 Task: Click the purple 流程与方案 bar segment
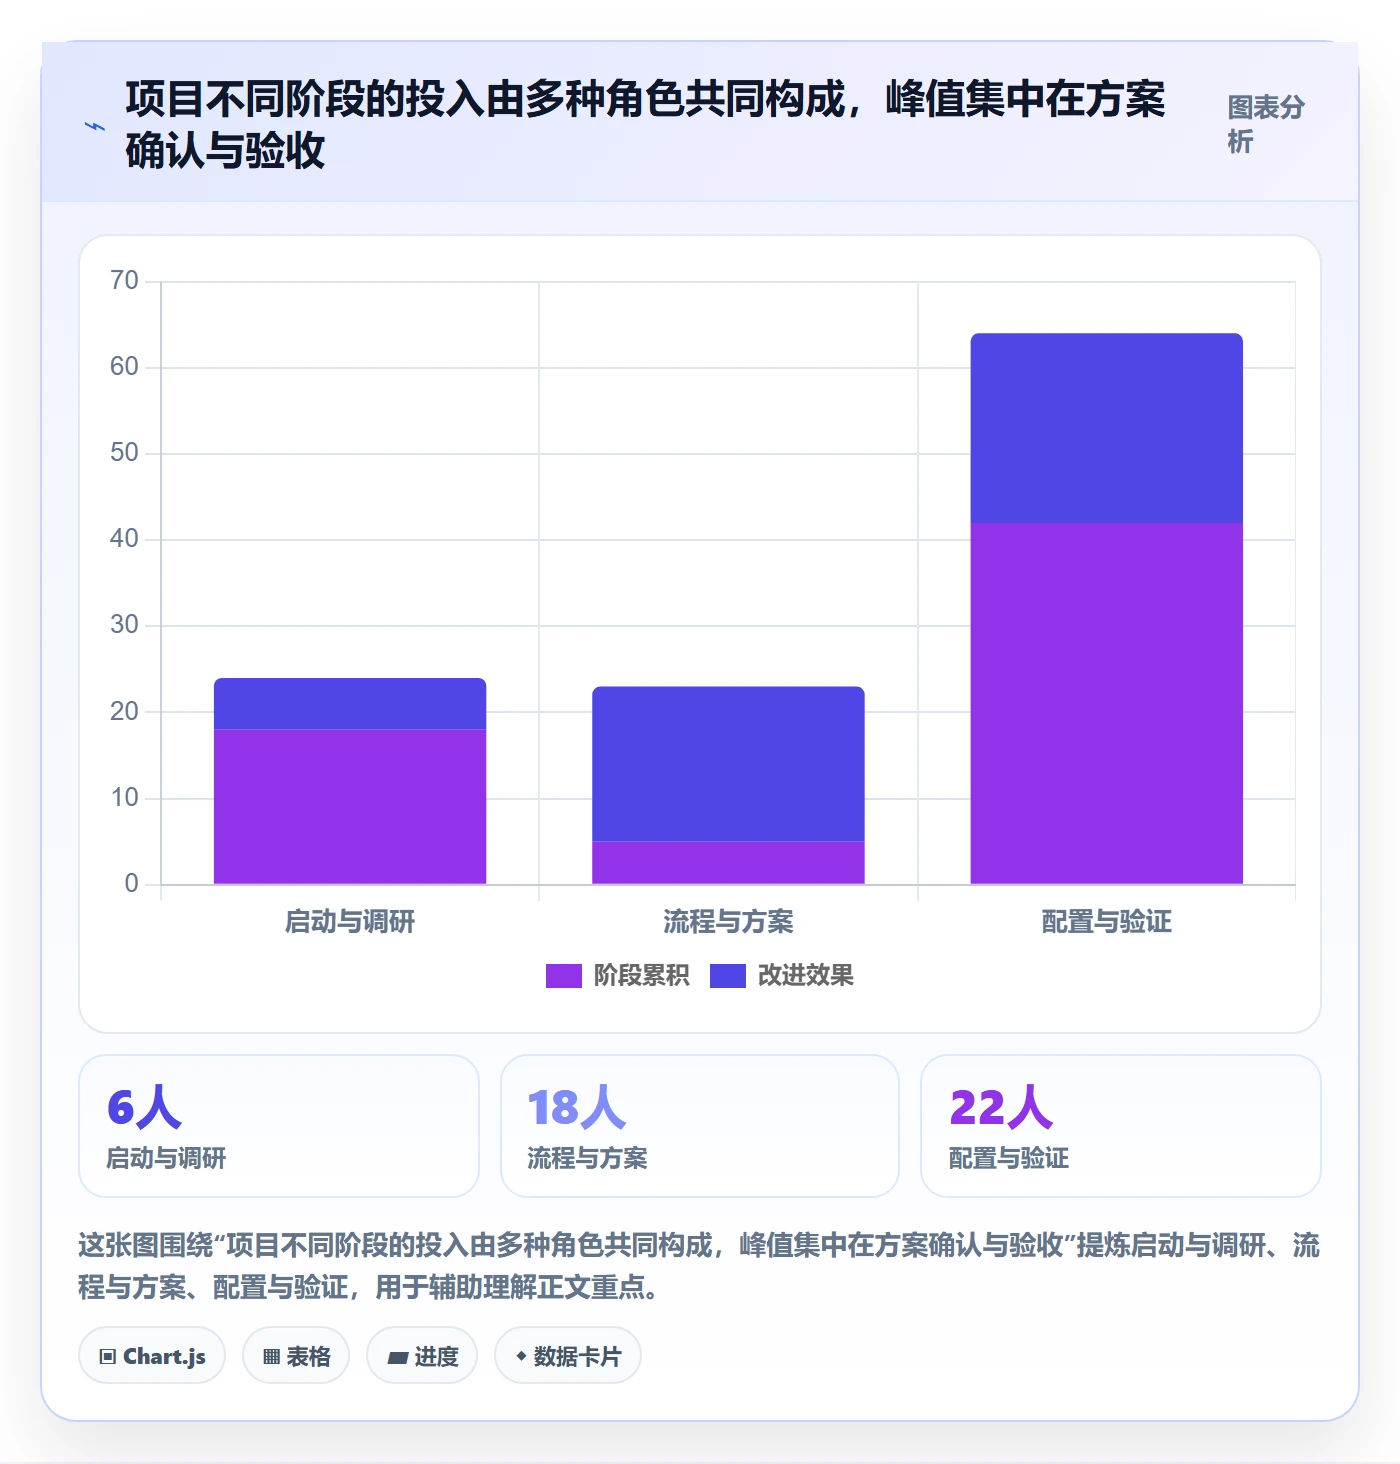[728, 863]
